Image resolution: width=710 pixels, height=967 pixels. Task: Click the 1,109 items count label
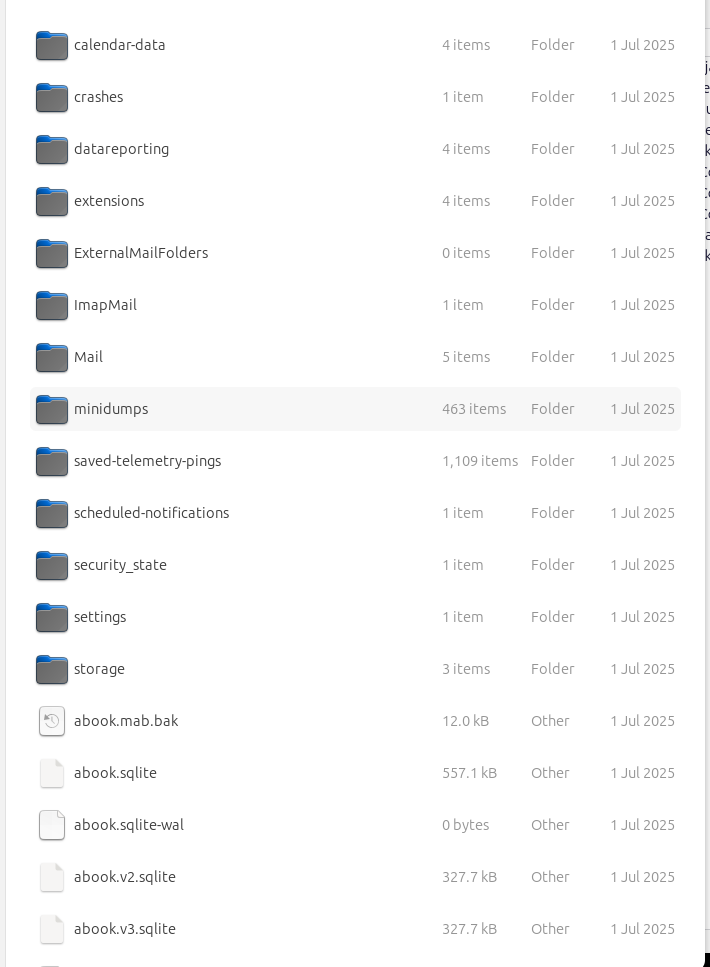pyautogui.click(x=480, y=461)
